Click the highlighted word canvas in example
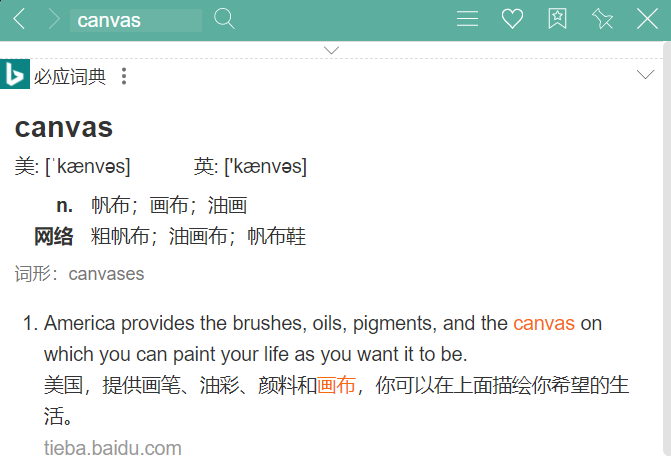 544,323
